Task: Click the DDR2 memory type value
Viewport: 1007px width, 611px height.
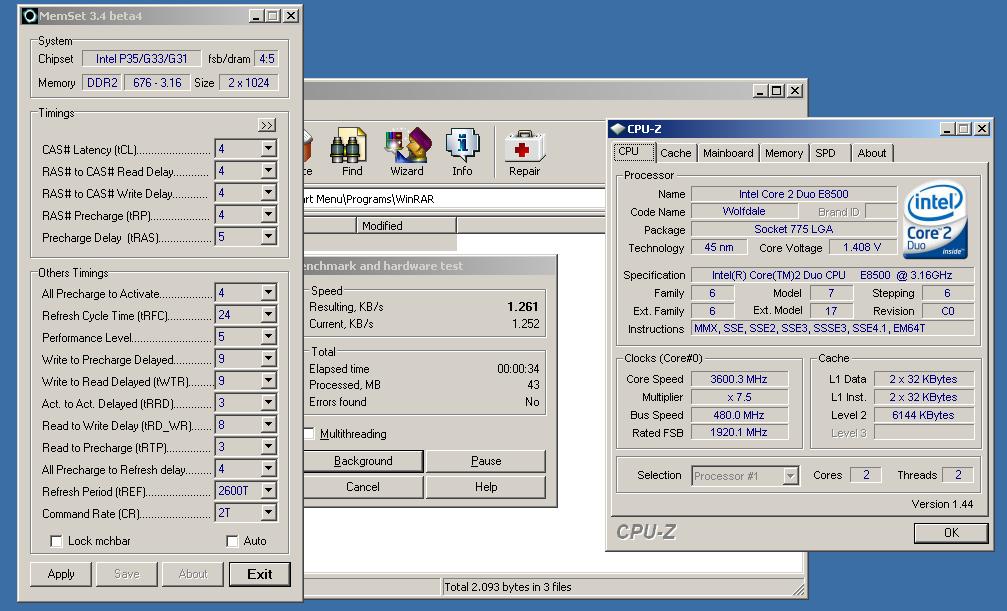Action: coord(102,82)
